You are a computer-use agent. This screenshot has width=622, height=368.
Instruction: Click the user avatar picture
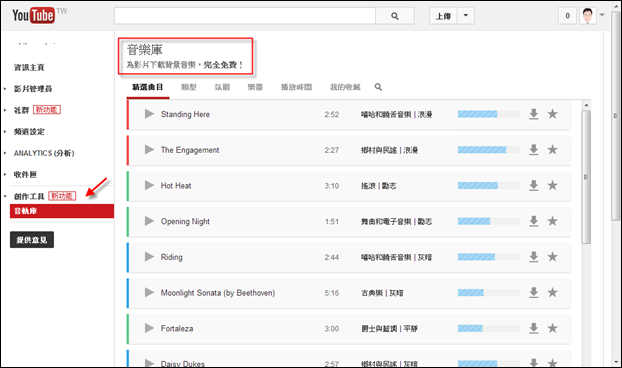(587, 16)
